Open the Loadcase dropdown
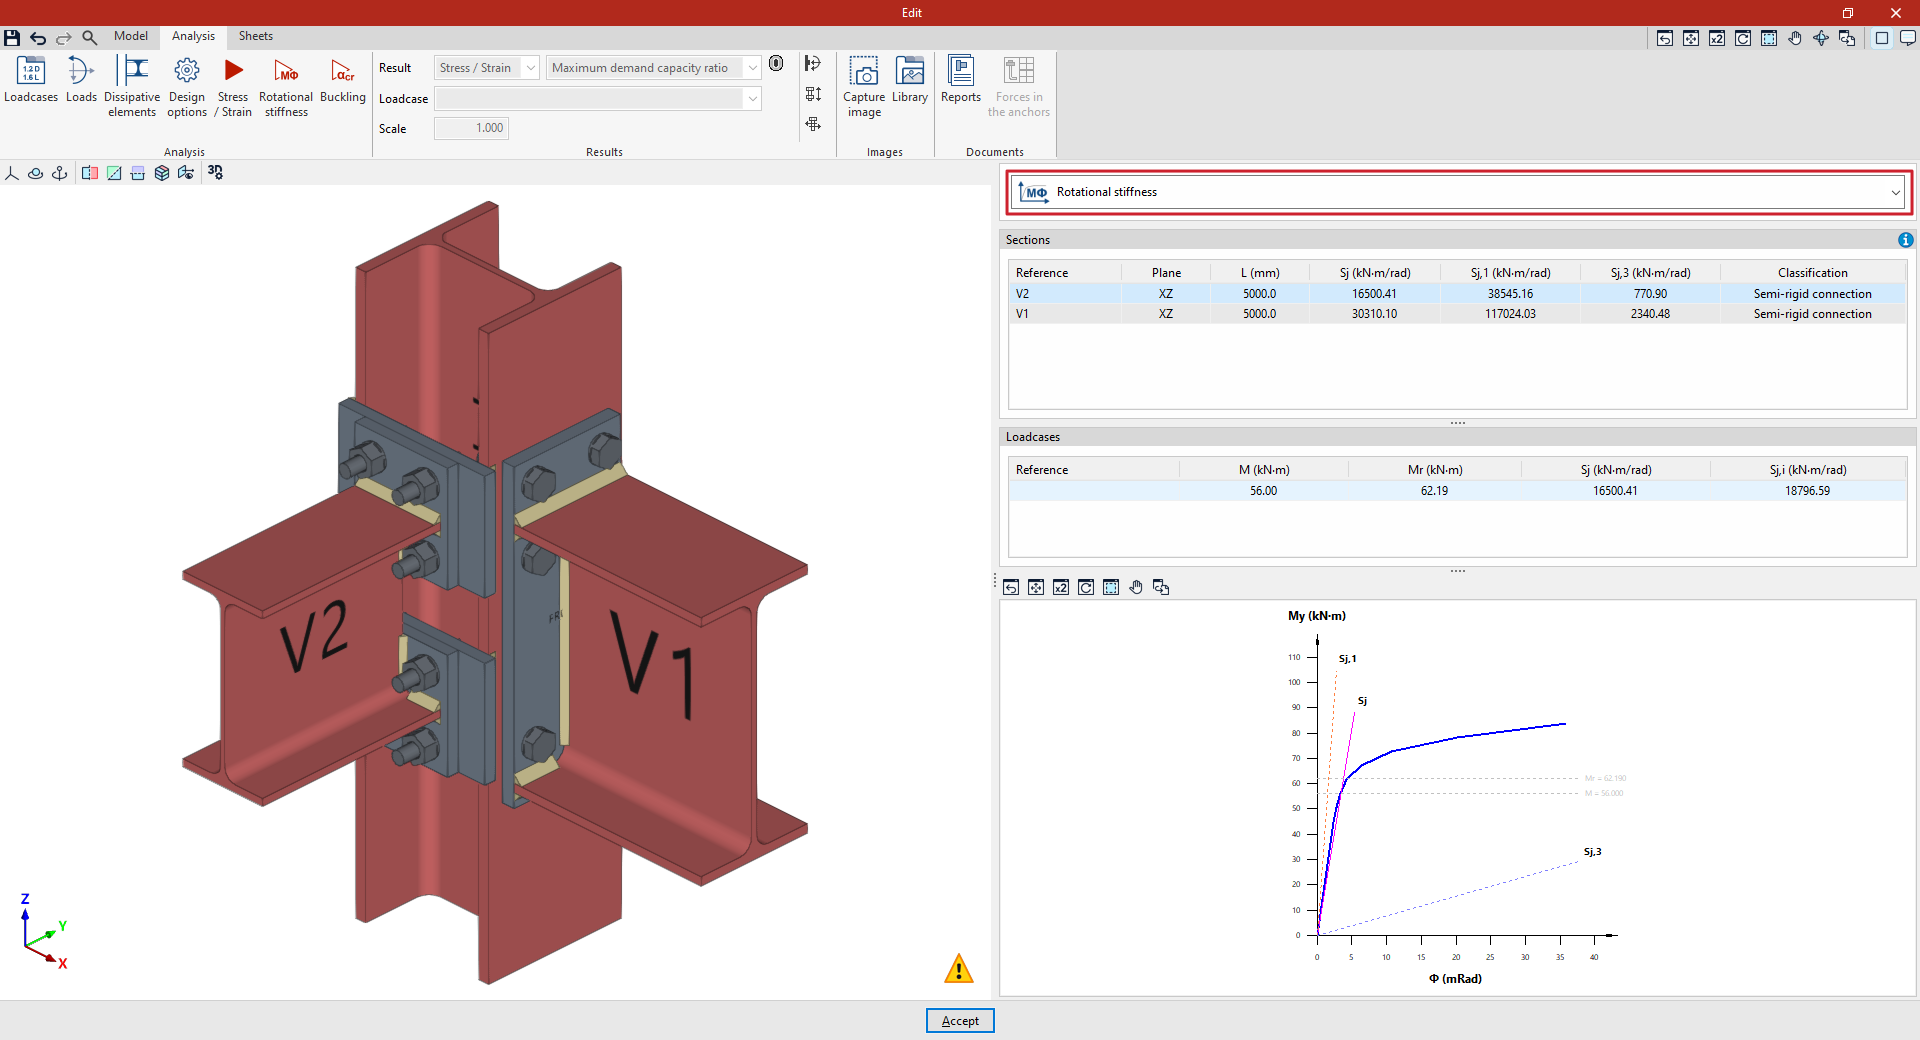 598,98
